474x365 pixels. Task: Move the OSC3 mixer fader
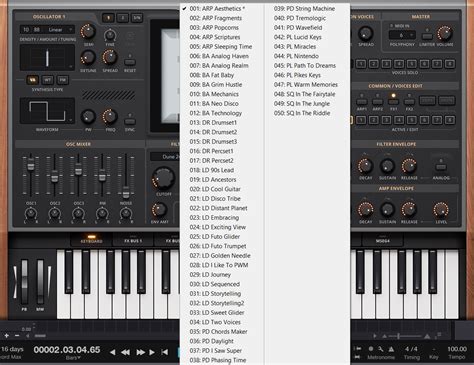(78, 169)
